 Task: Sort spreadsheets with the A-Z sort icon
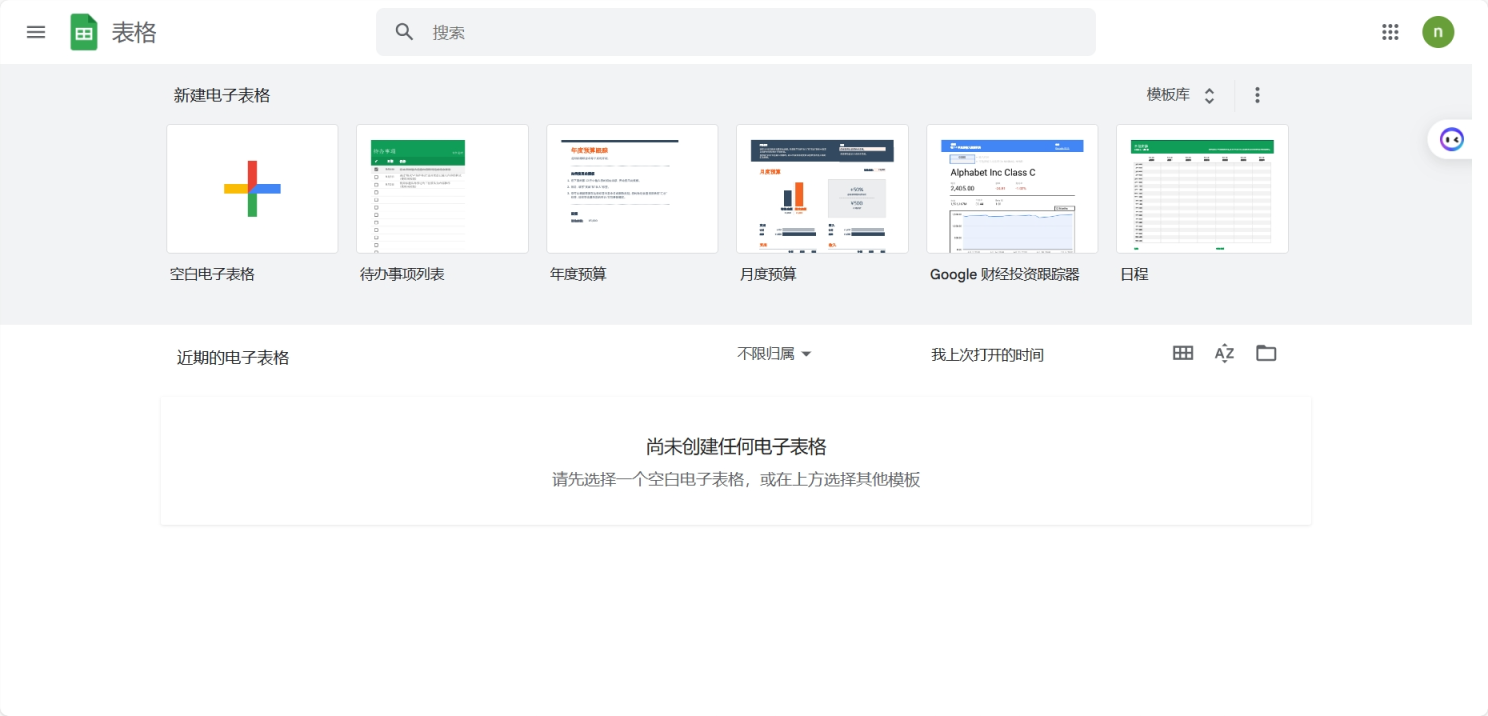coord(1223,353)
